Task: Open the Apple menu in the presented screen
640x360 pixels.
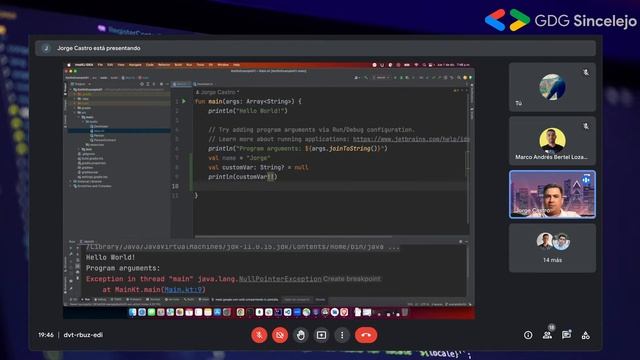Action: pyautogui.click(x=69, y=64)
